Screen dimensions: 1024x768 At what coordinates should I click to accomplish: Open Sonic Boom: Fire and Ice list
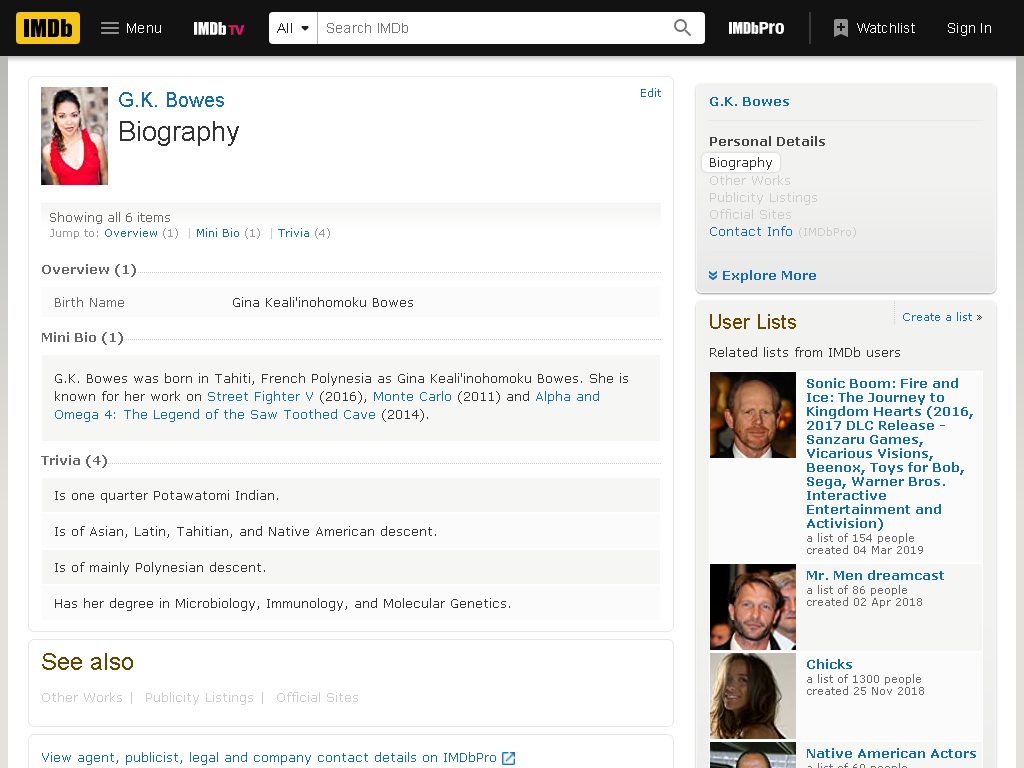click(x=889, y=453)
